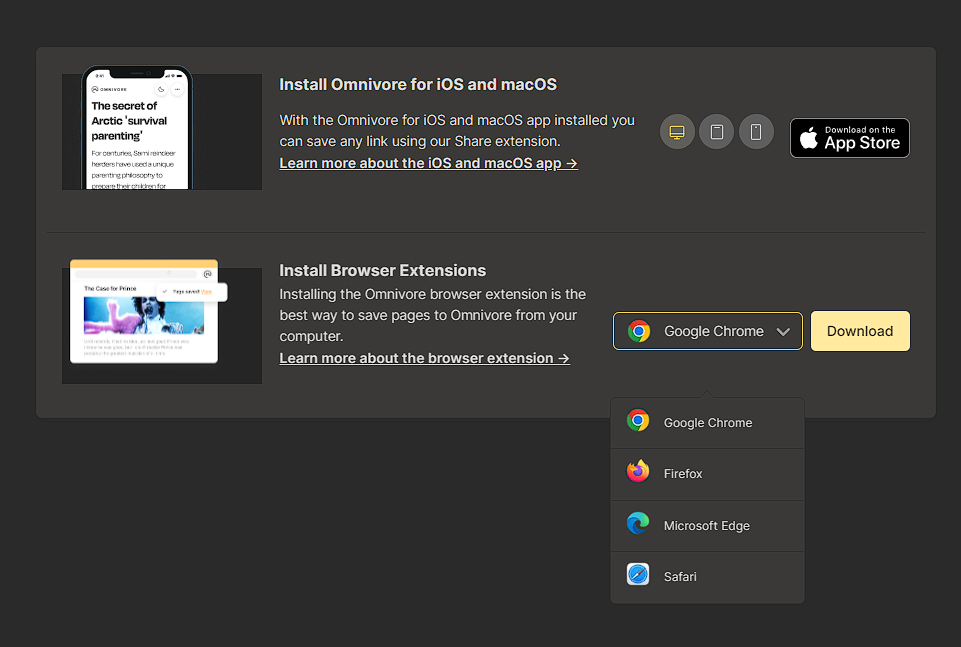Click the Firefox logo in the dropdown list

[x=638, y=472]
